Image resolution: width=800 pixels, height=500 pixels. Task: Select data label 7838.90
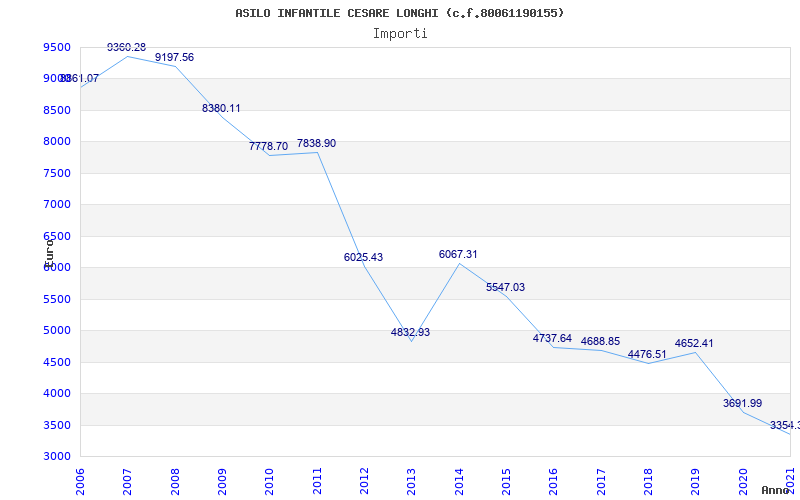(316, 143)
